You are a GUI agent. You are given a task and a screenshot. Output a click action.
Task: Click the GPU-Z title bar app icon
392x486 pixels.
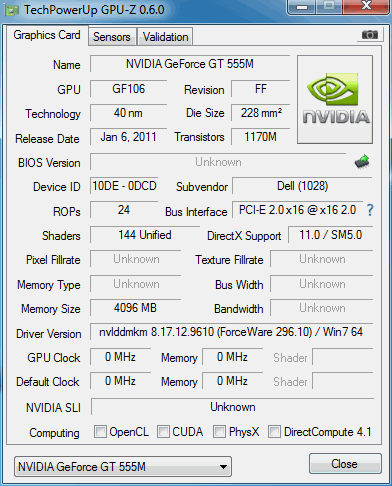point(11,11)
